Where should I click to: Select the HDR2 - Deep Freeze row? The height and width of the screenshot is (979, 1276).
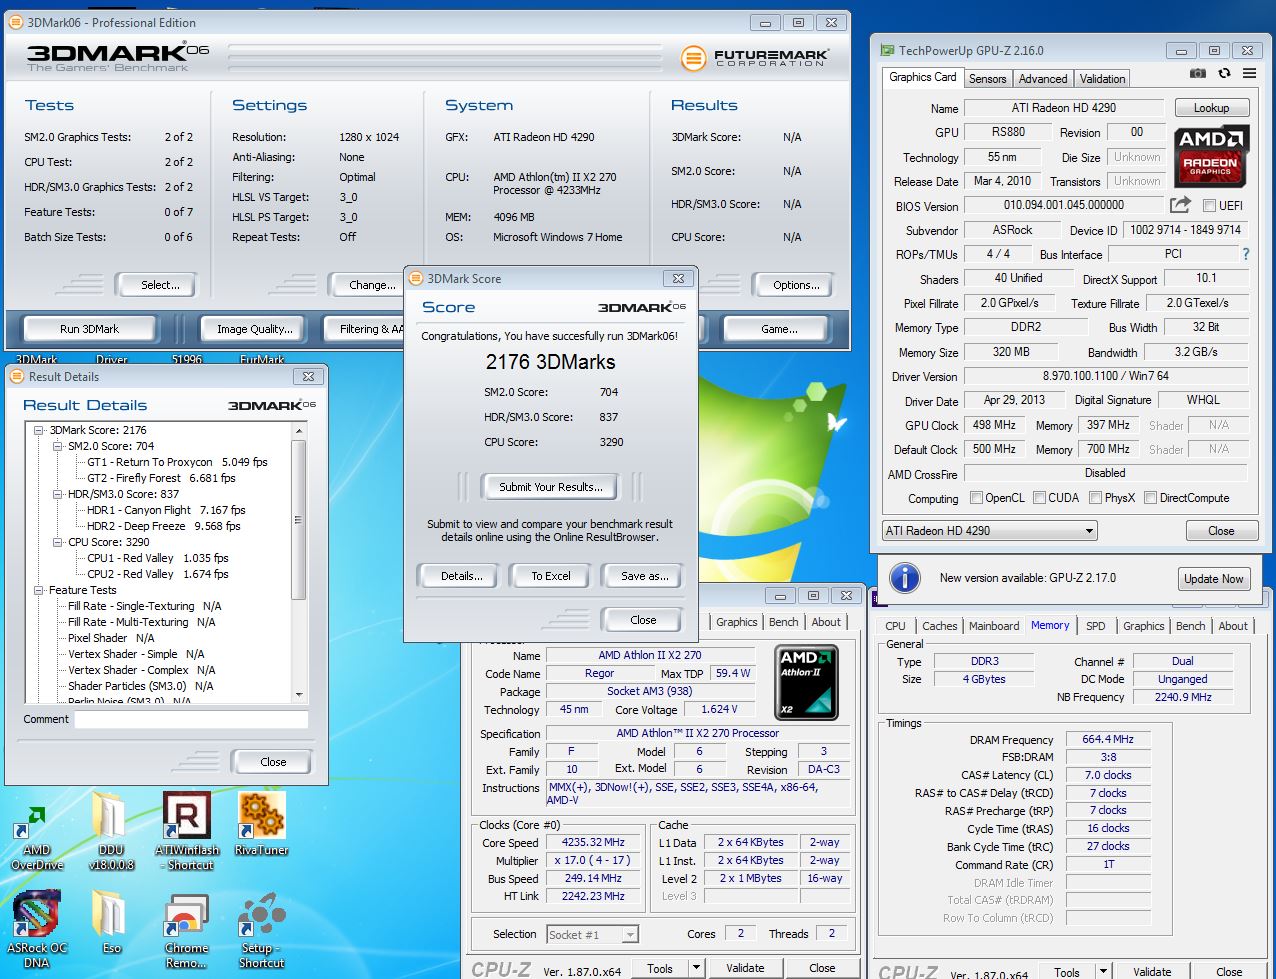164,526
